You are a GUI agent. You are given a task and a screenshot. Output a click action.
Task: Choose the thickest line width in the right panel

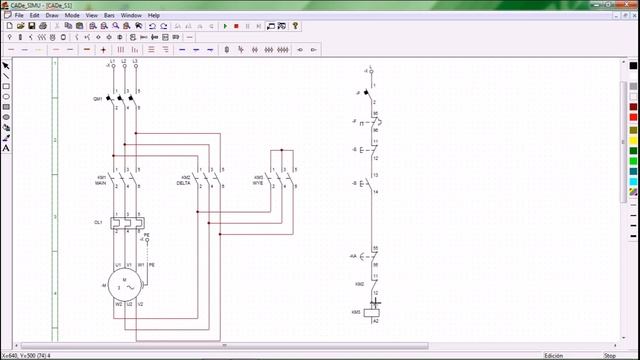click(633, 236)
